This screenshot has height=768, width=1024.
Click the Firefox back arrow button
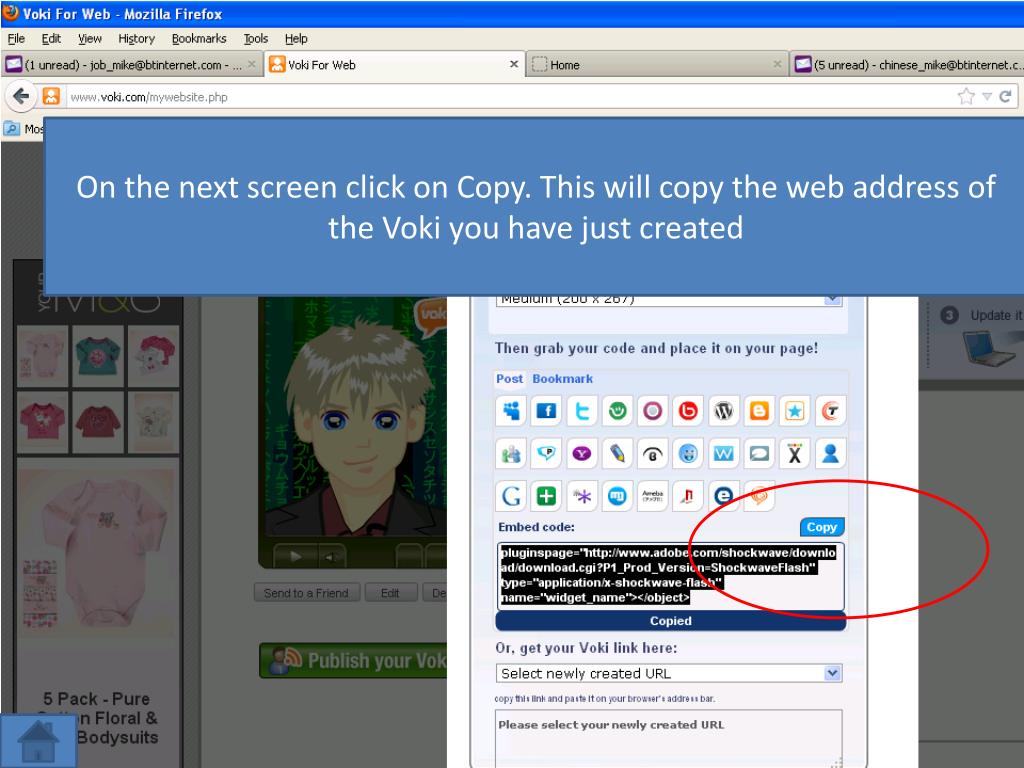click(20, 97)
